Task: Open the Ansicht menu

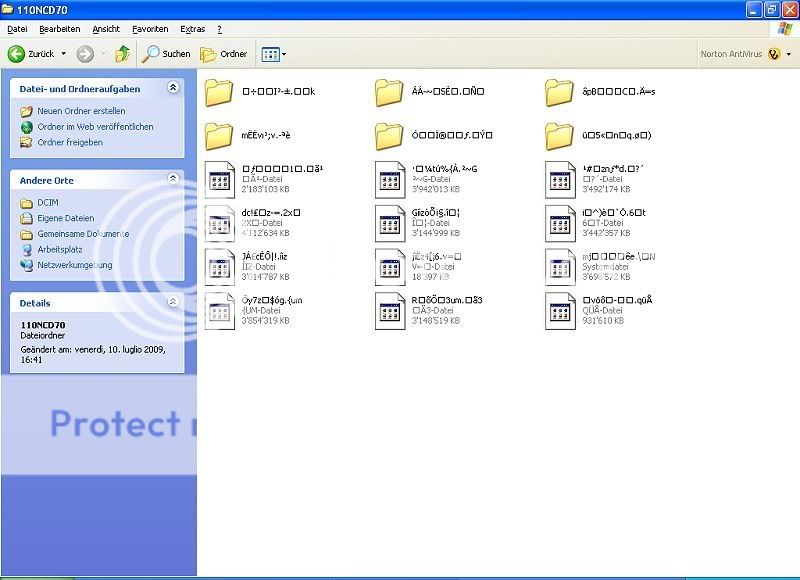Action: pyautogui.click(x=106, y=29)
